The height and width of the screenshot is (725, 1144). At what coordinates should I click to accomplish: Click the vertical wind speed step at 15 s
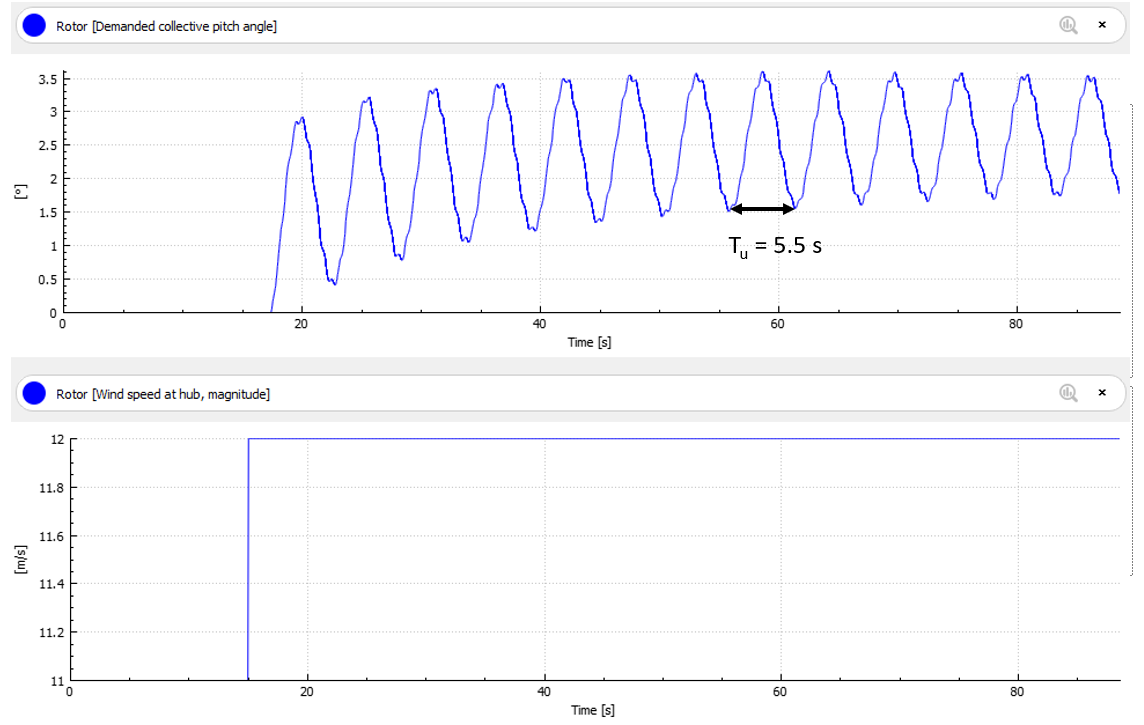(x=248, y=560)
